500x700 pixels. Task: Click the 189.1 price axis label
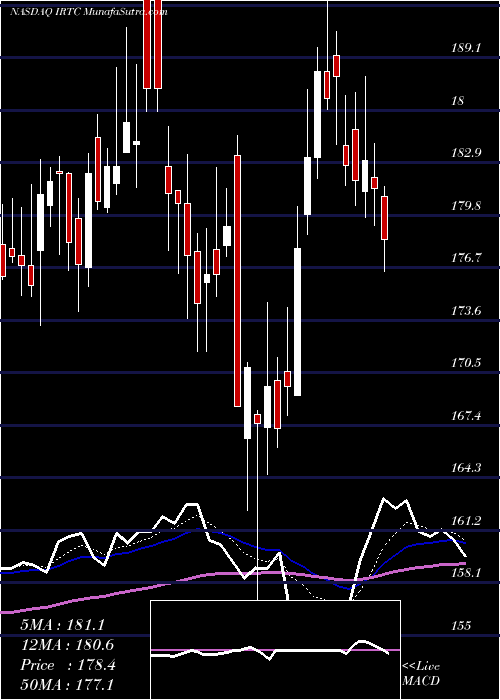[x=465, y=48]
